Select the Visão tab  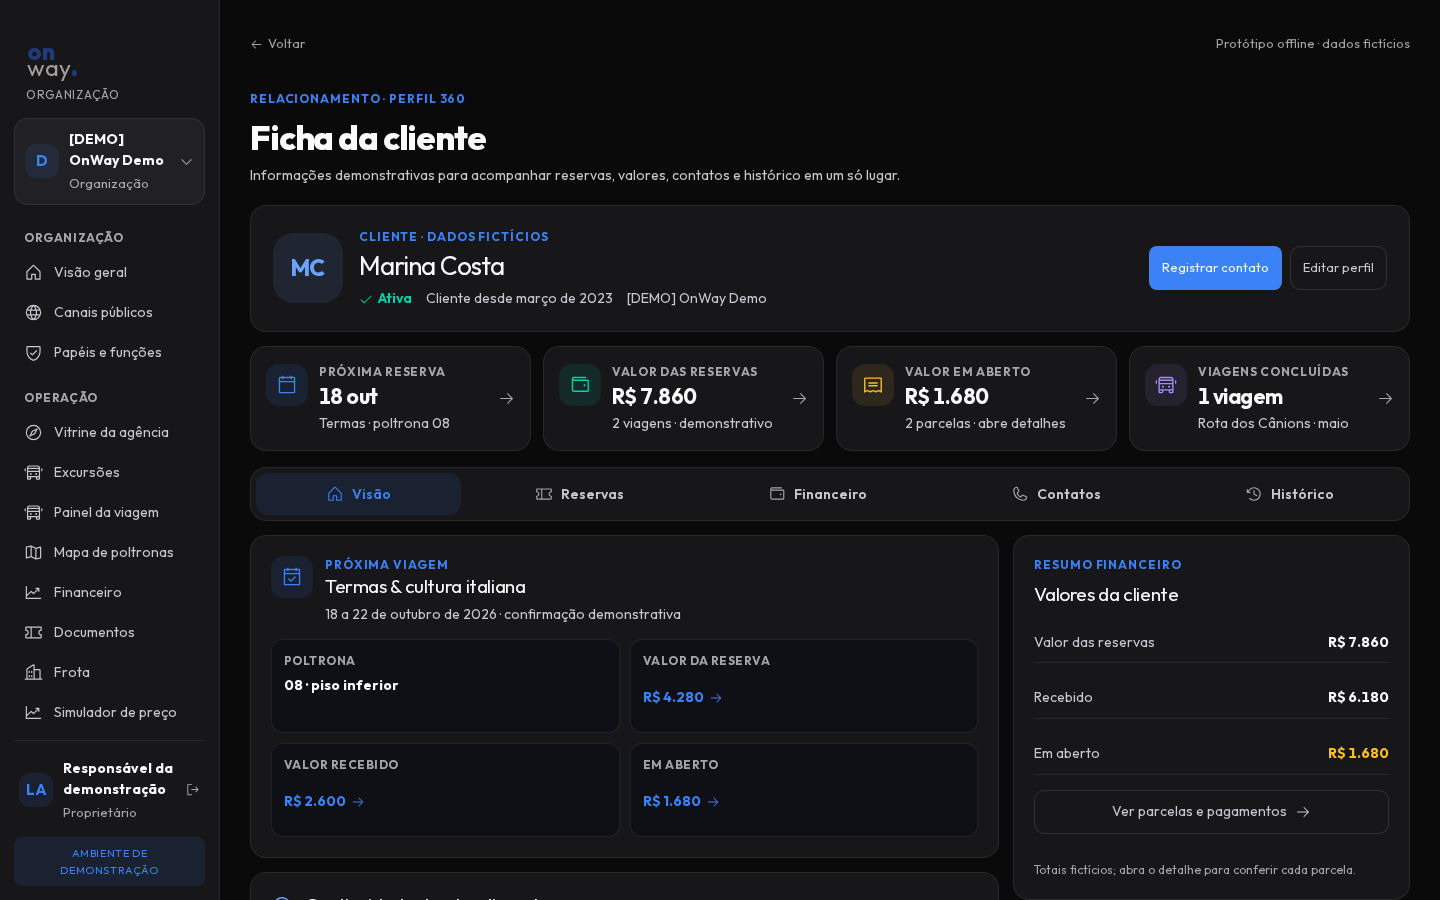click(x=358, y=494)
